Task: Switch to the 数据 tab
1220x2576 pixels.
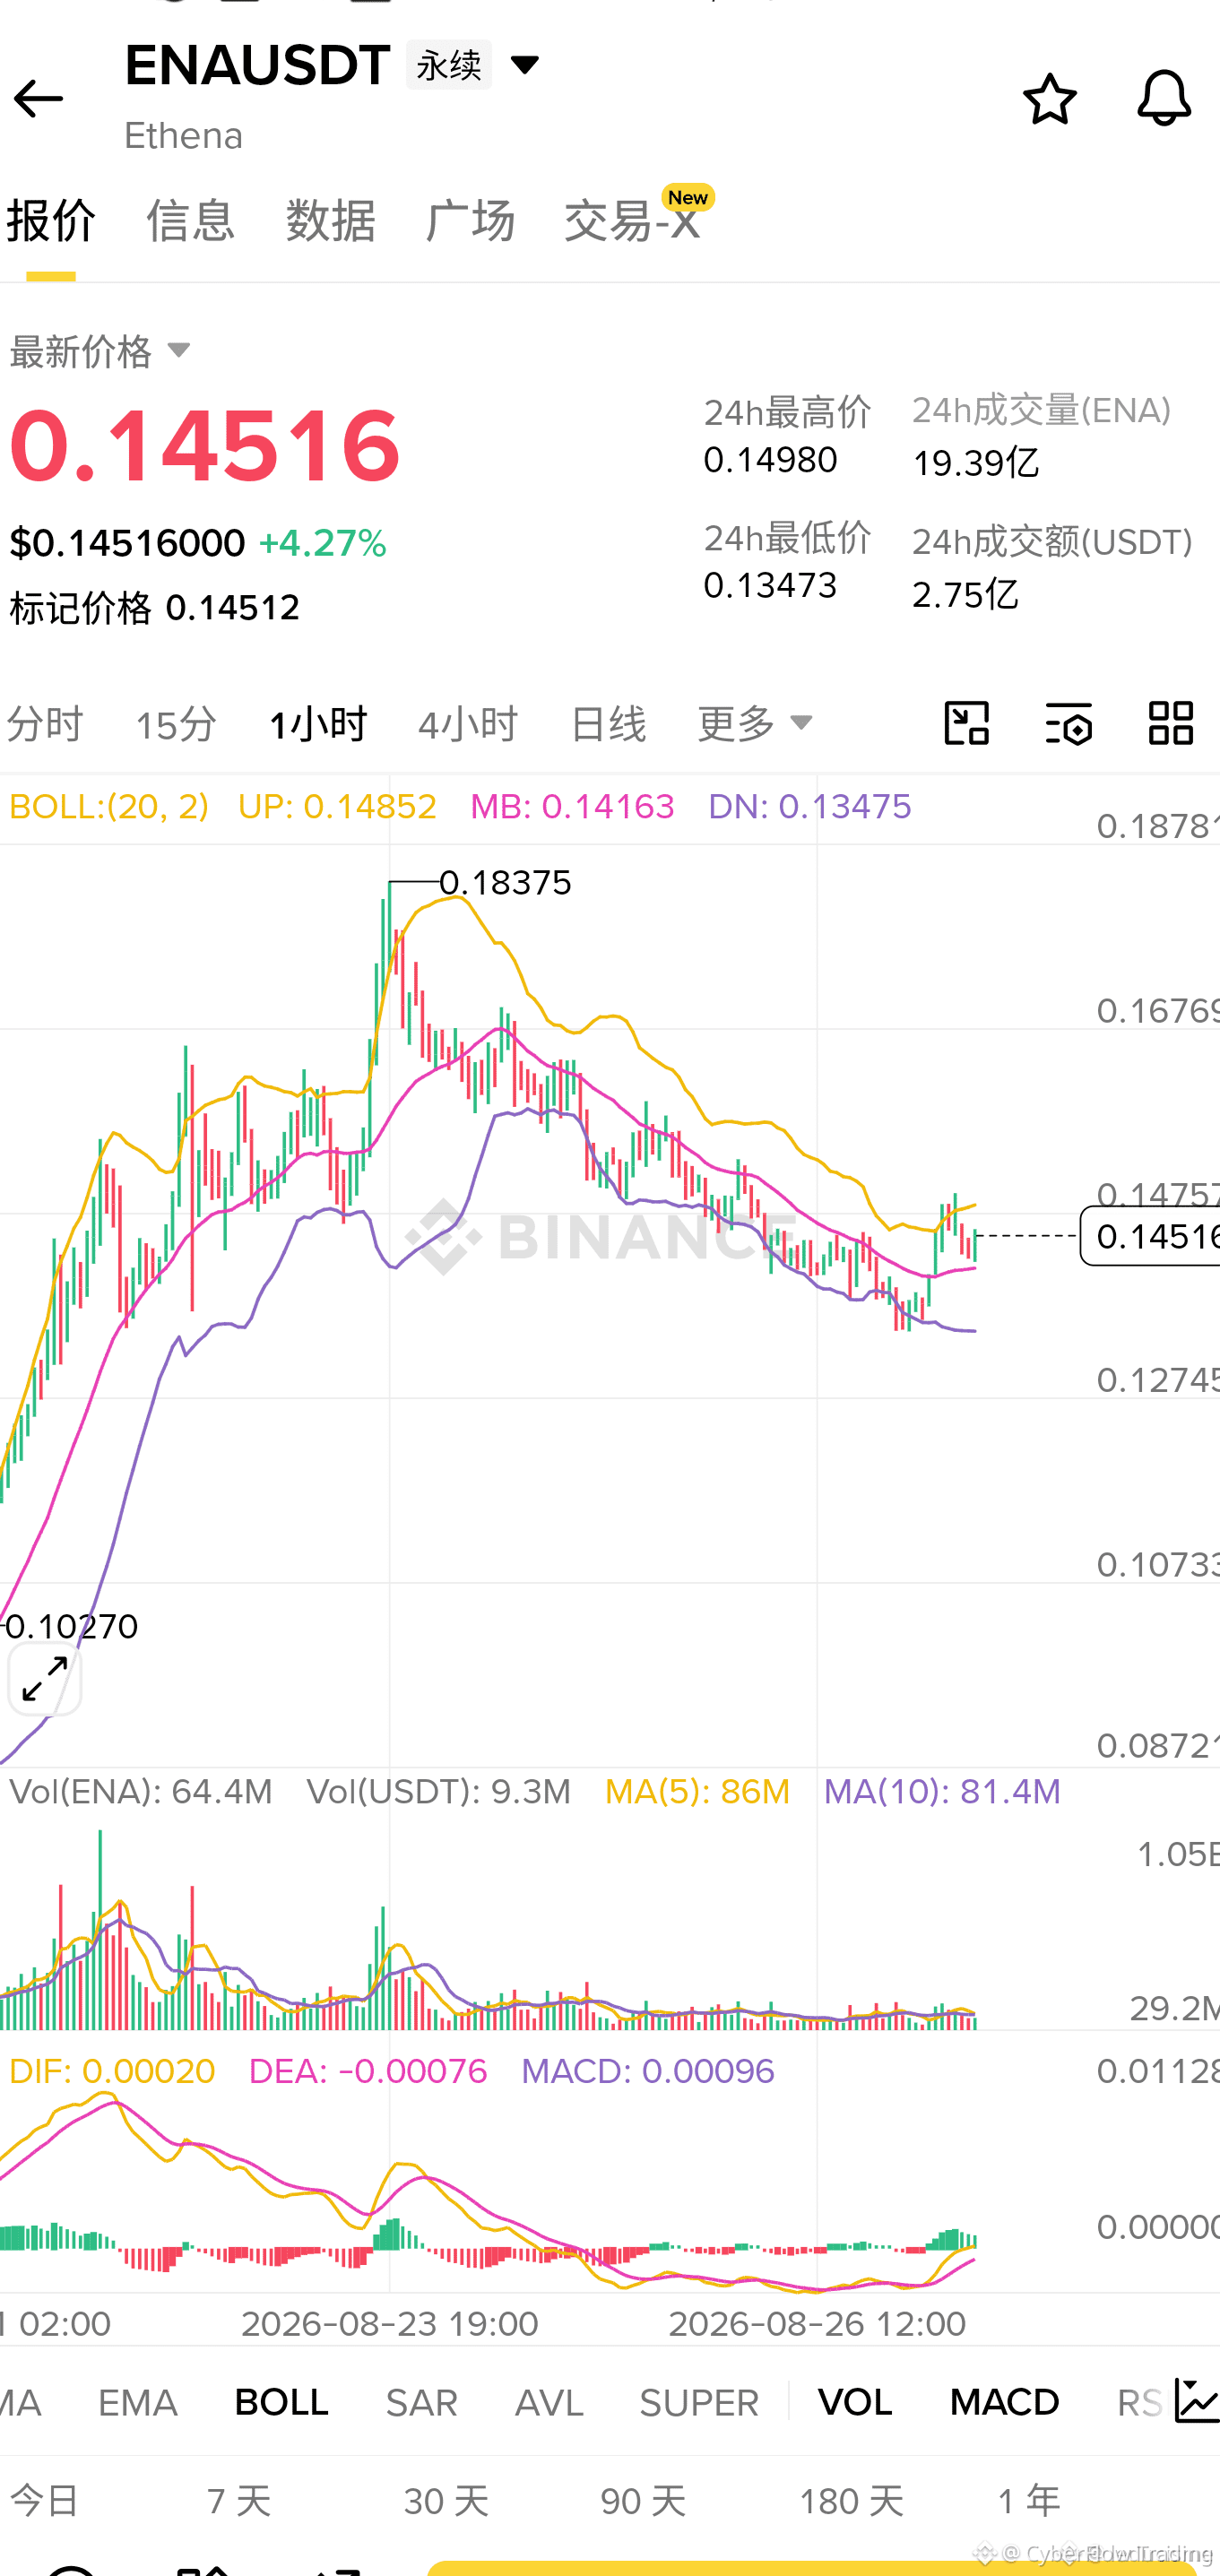Action: [330, 220]
